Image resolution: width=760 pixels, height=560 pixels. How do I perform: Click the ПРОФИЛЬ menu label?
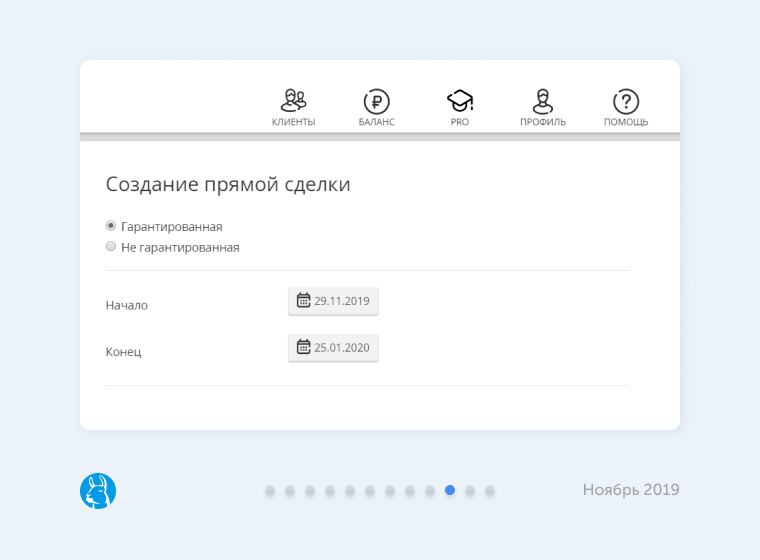point(543,122)
